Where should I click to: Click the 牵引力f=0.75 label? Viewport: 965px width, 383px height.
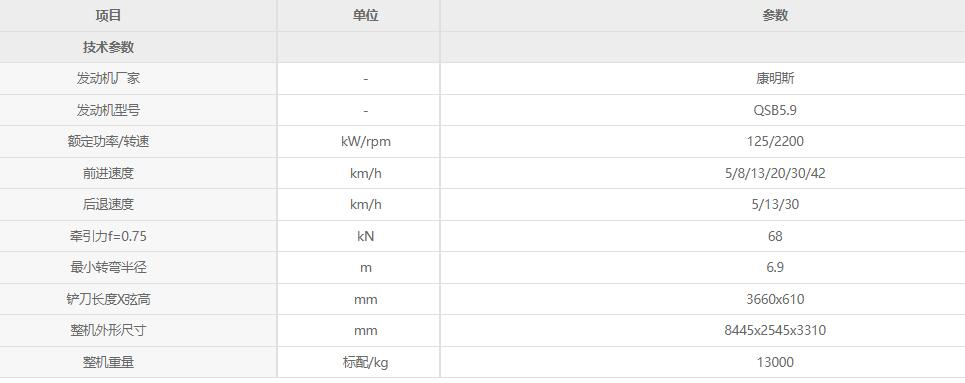(108, 236)
